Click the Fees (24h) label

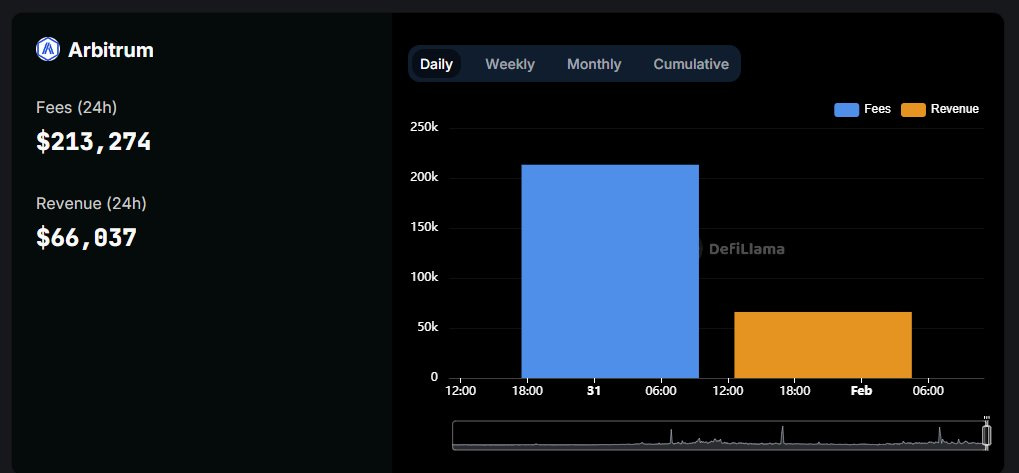tap(77, 108)
